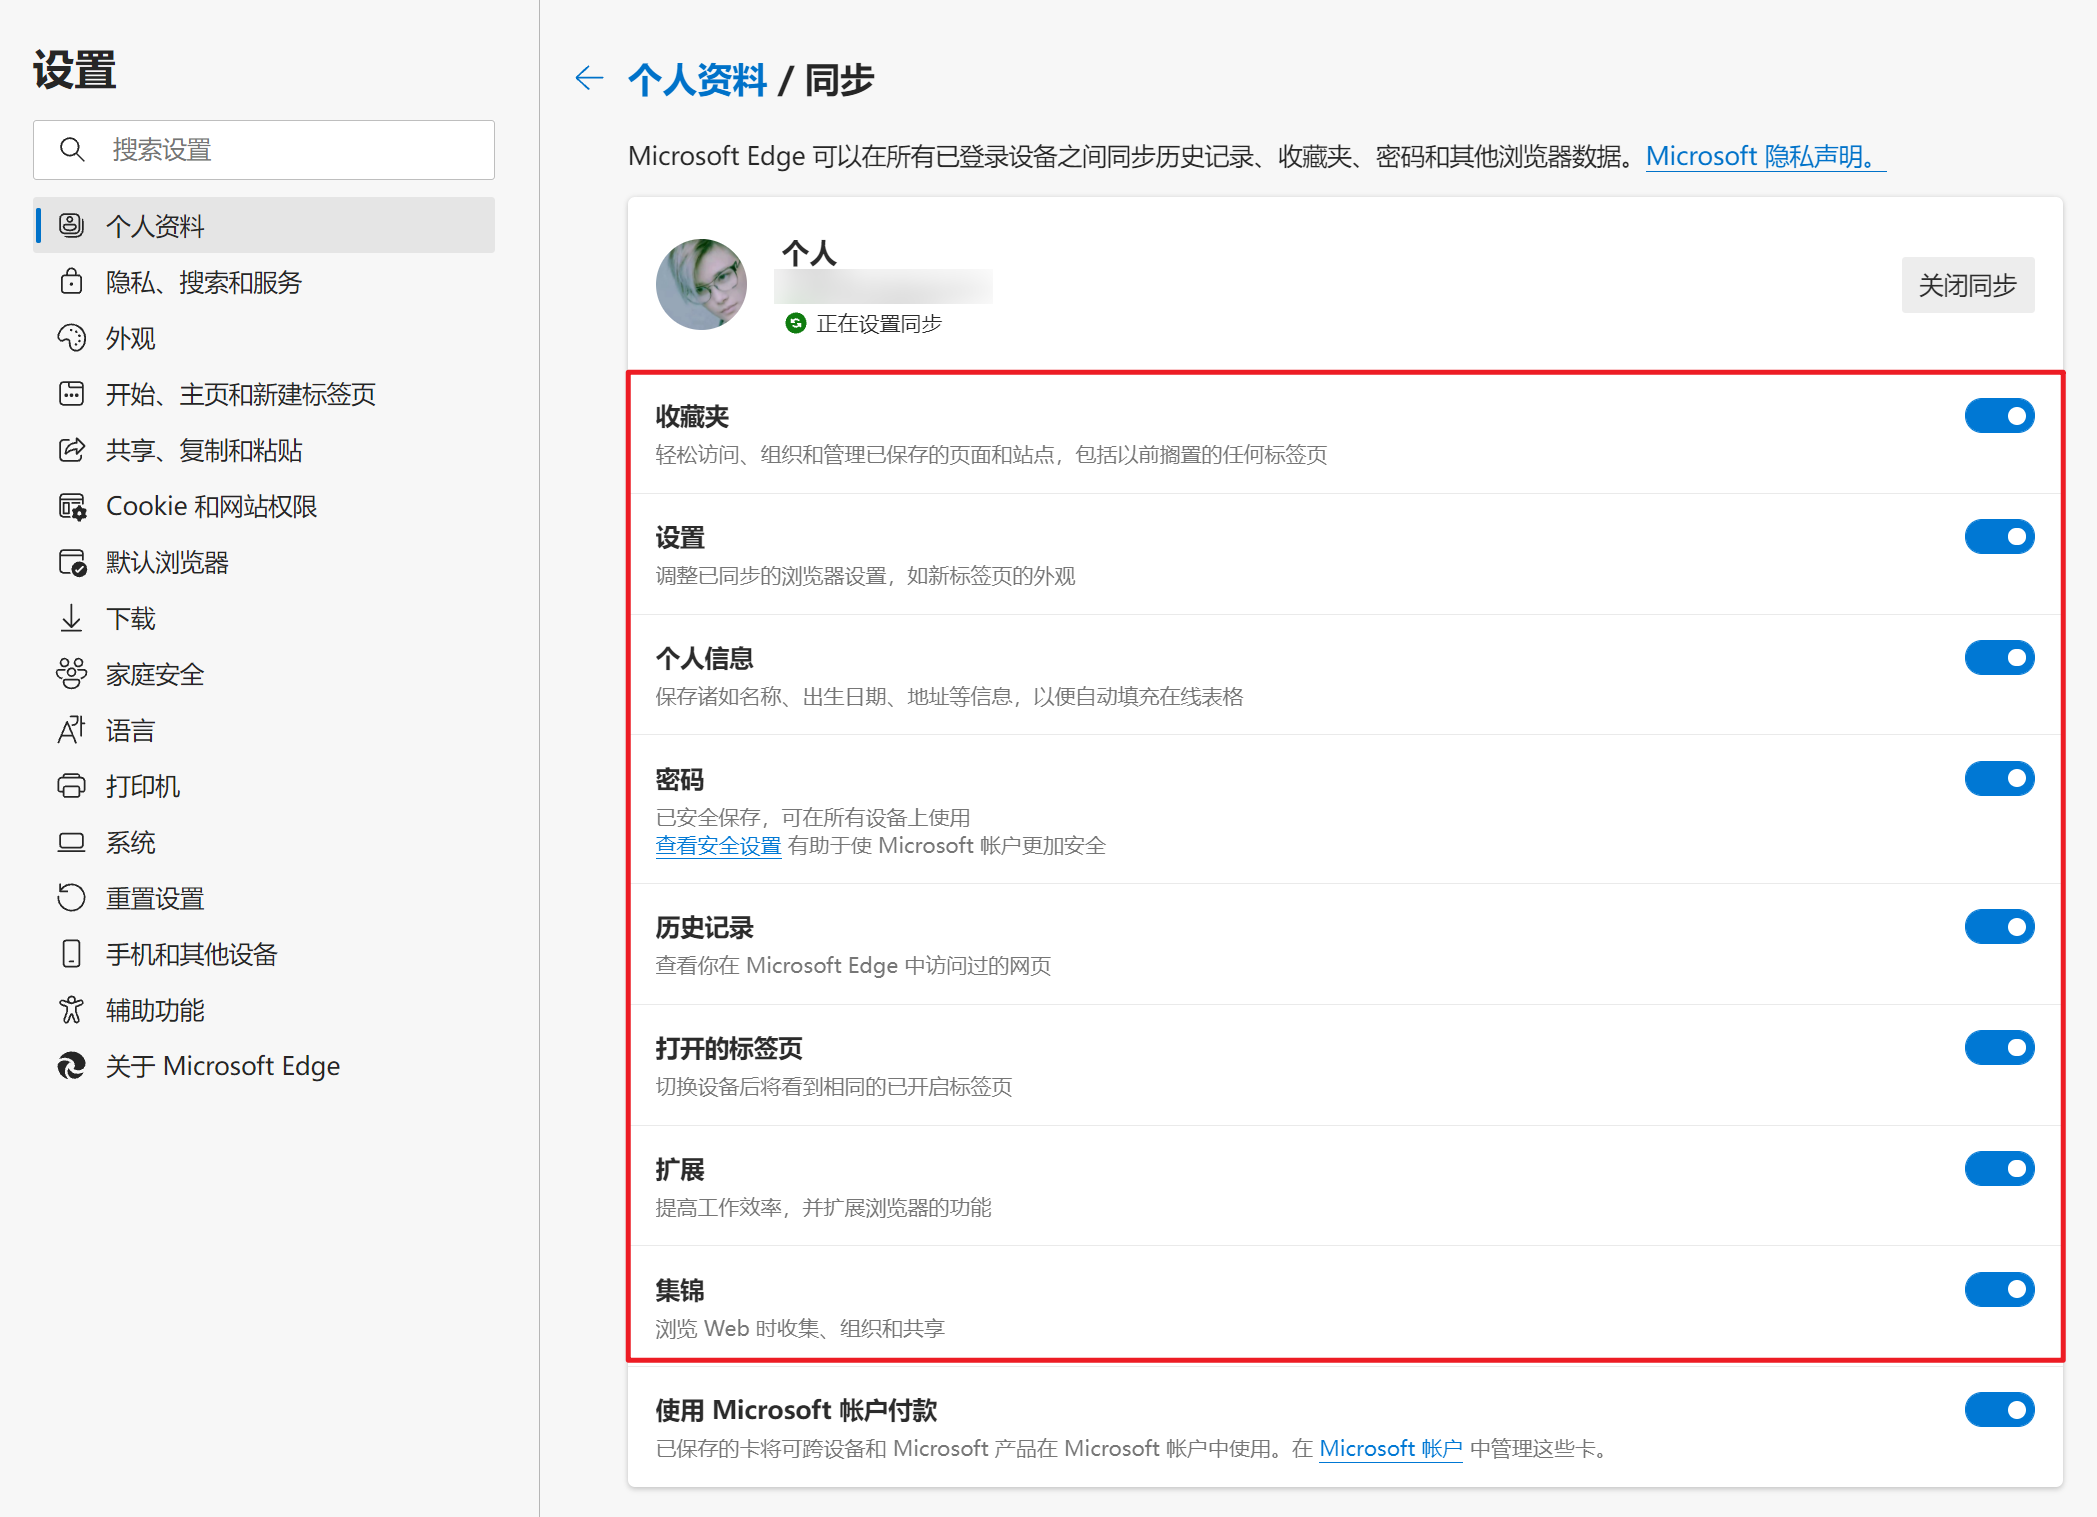The image size is (2097, 1517).
Task: Click the Edge logo icon for 关于 Microsoft Edge
Action: pyautogui.click(x=71, y=1066)
